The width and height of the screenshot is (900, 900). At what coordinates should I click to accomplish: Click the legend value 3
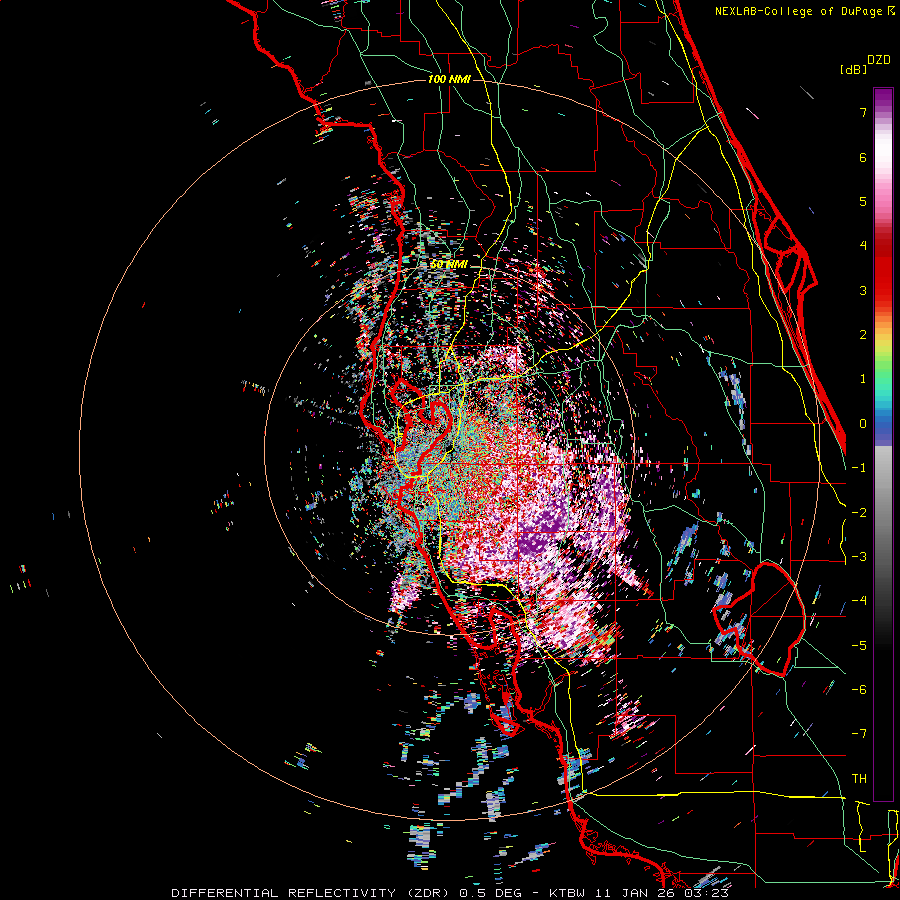(x=863, y=290)
